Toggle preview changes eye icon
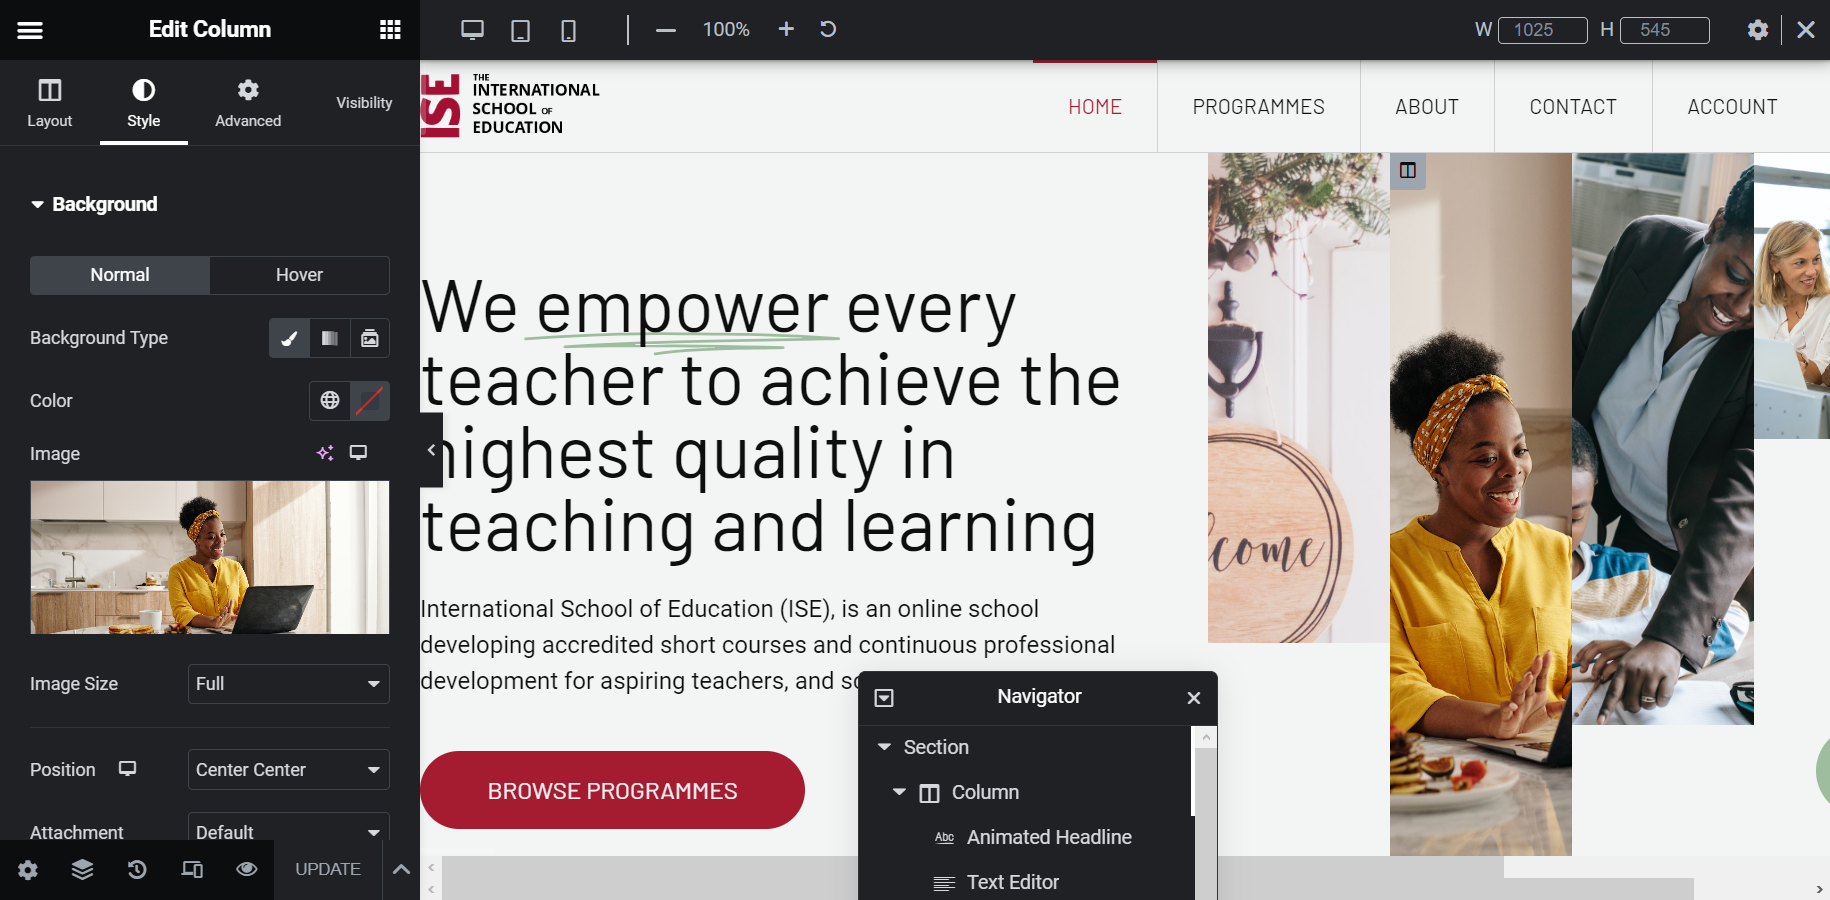The width and height of the screenshot is (1830, 900). (246, 869)
